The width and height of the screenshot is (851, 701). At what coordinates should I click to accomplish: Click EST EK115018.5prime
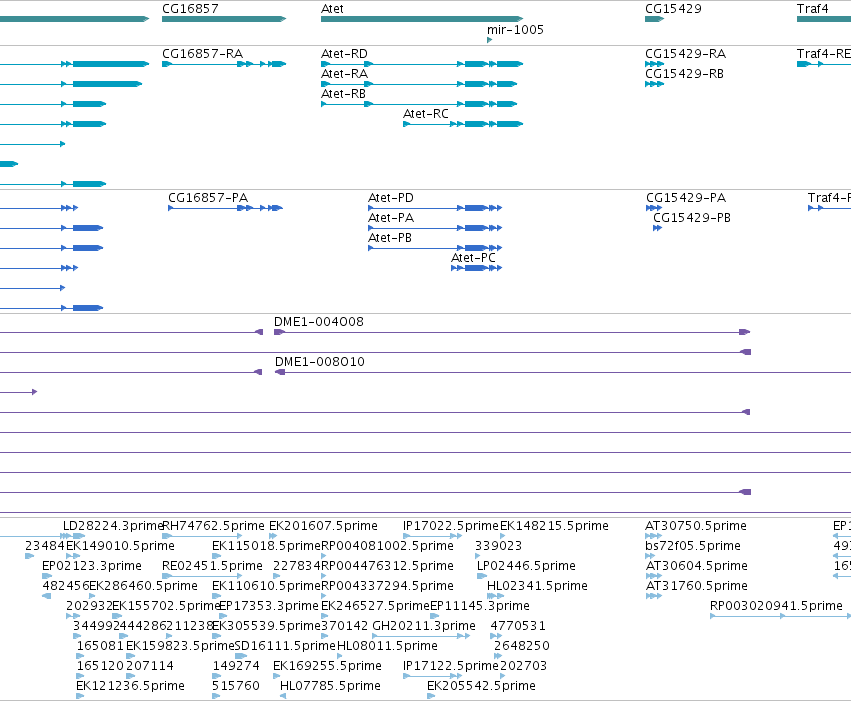(x=266, y=546)
